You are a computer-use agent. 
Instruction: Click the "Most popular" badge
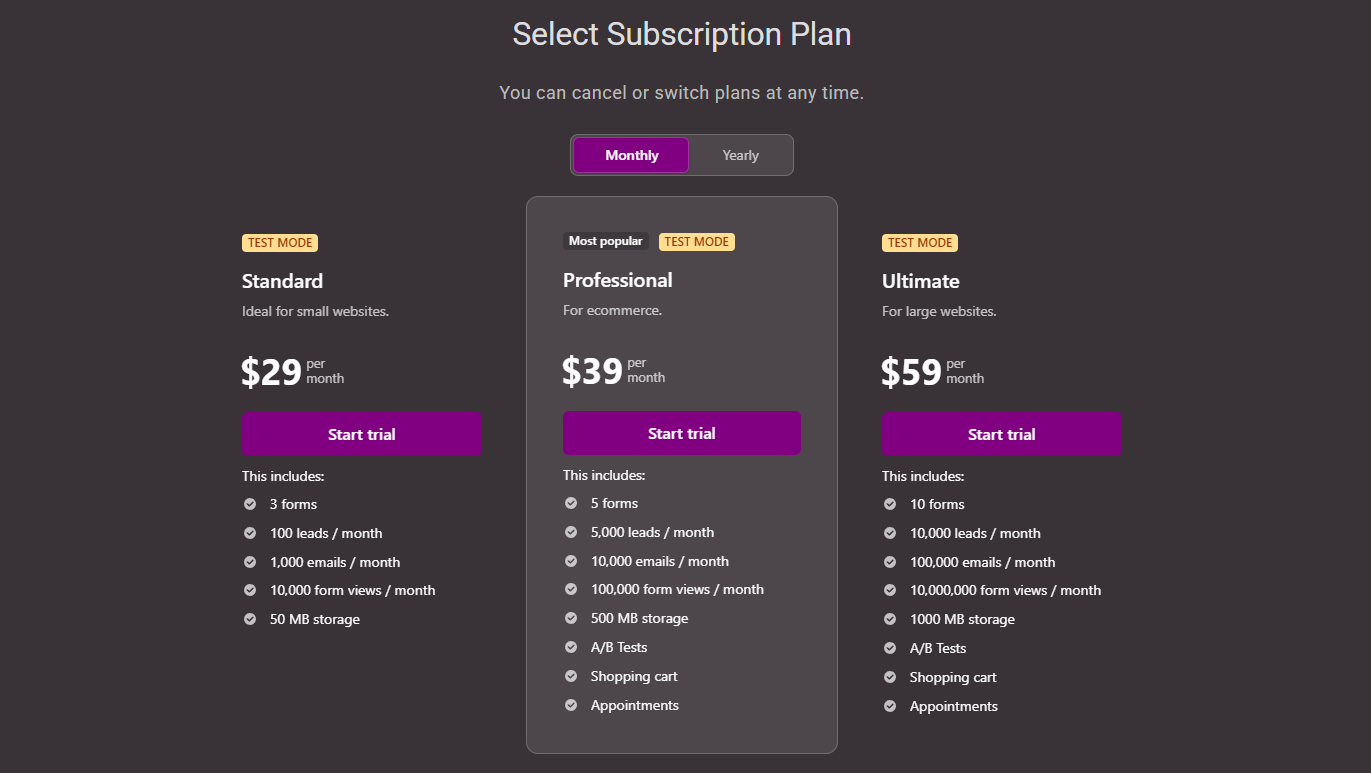coord(605,241)
